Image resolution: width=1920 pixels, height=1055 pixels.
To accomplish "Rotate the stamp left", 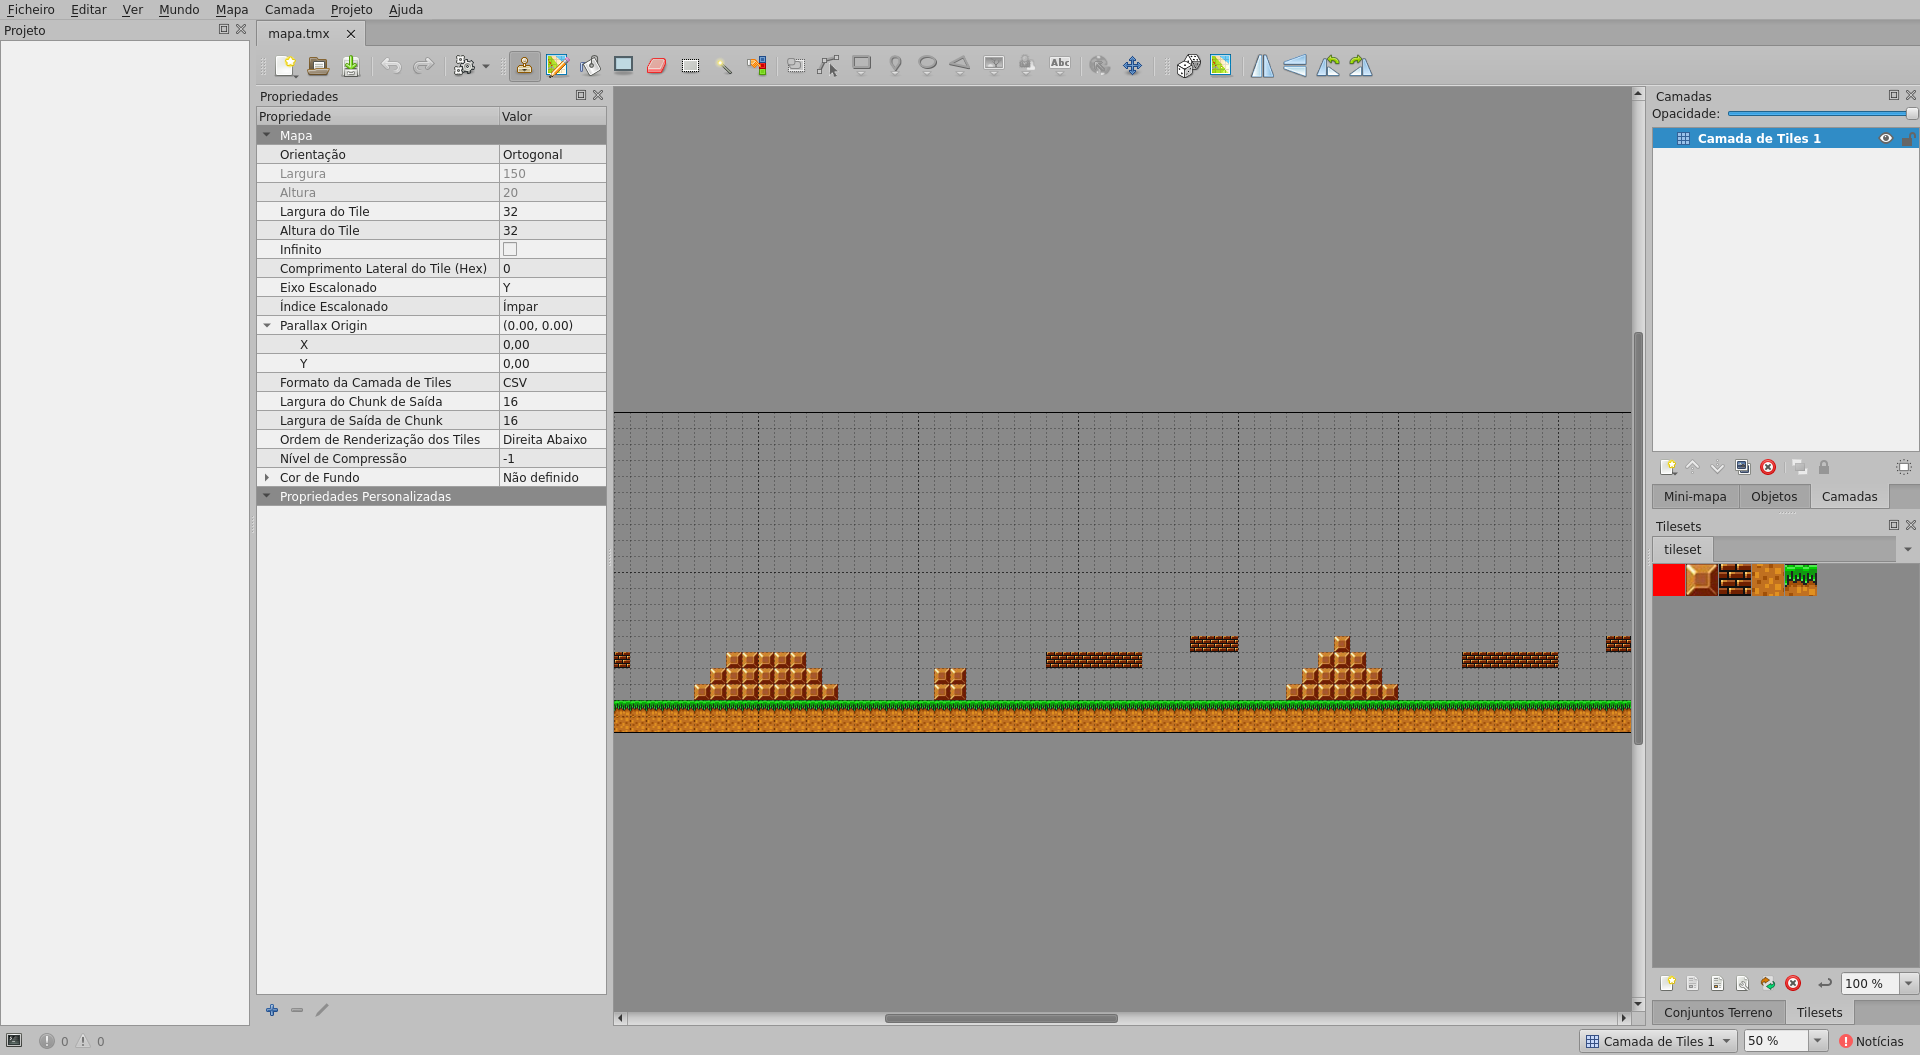I will point(1328,66).
